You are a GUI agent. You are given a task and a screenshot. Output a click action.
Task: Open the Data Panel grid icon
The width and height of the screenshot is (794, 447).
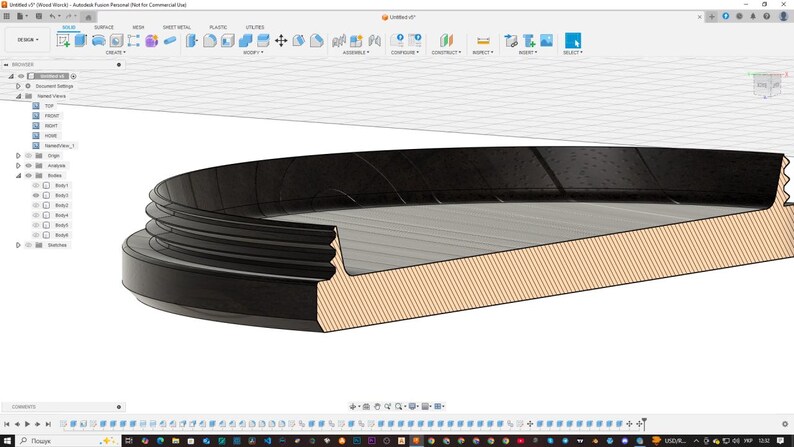pos(6,16)
